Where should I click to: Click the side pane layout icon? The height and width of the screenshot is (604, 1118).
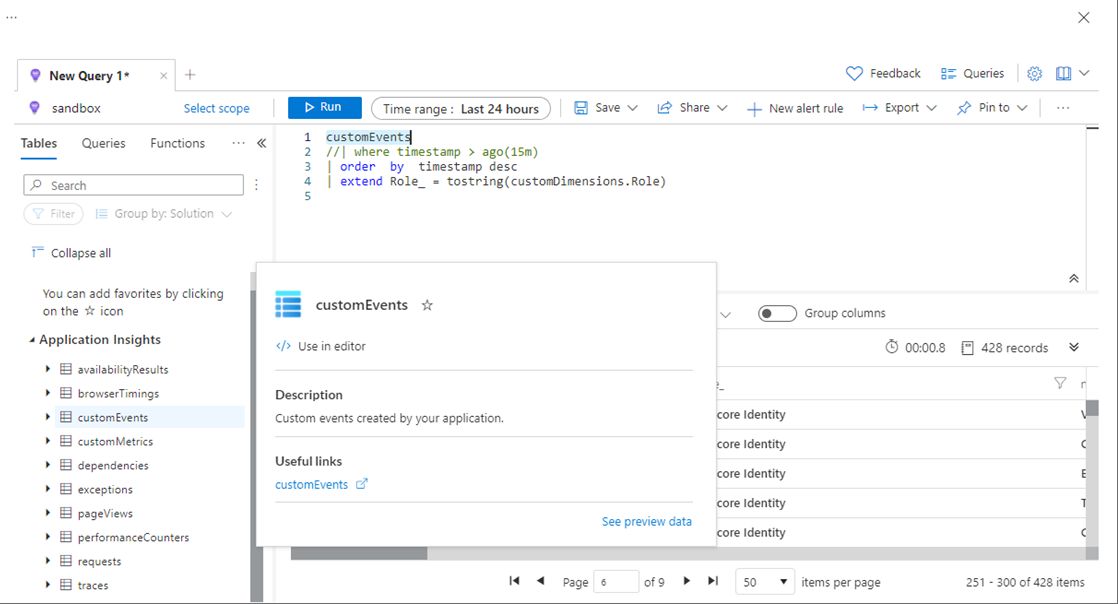pyautogui.click(x=1064, y=73)
